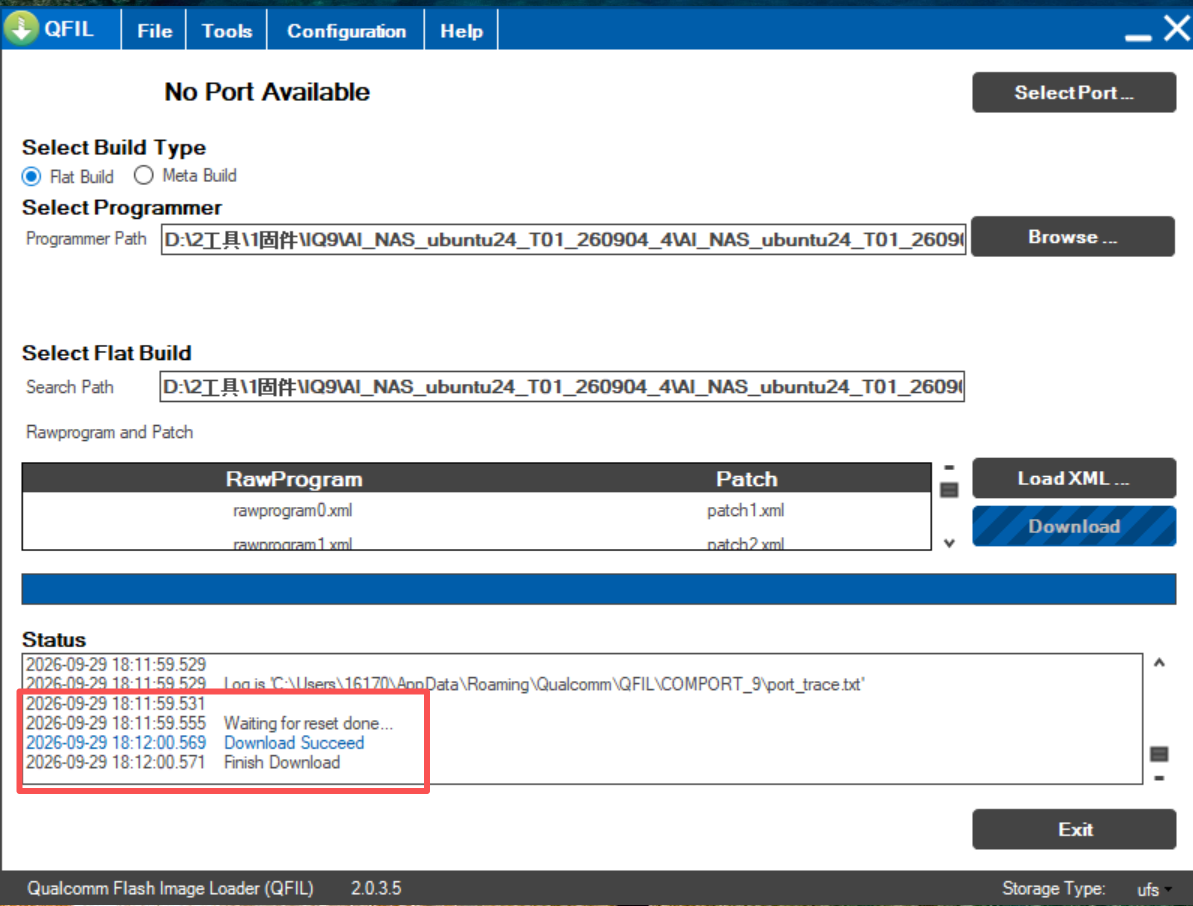The width and height of the screenshot is (1193, 906).
Task: Click the version number 2.0.3.5
Action: point(376,888)
